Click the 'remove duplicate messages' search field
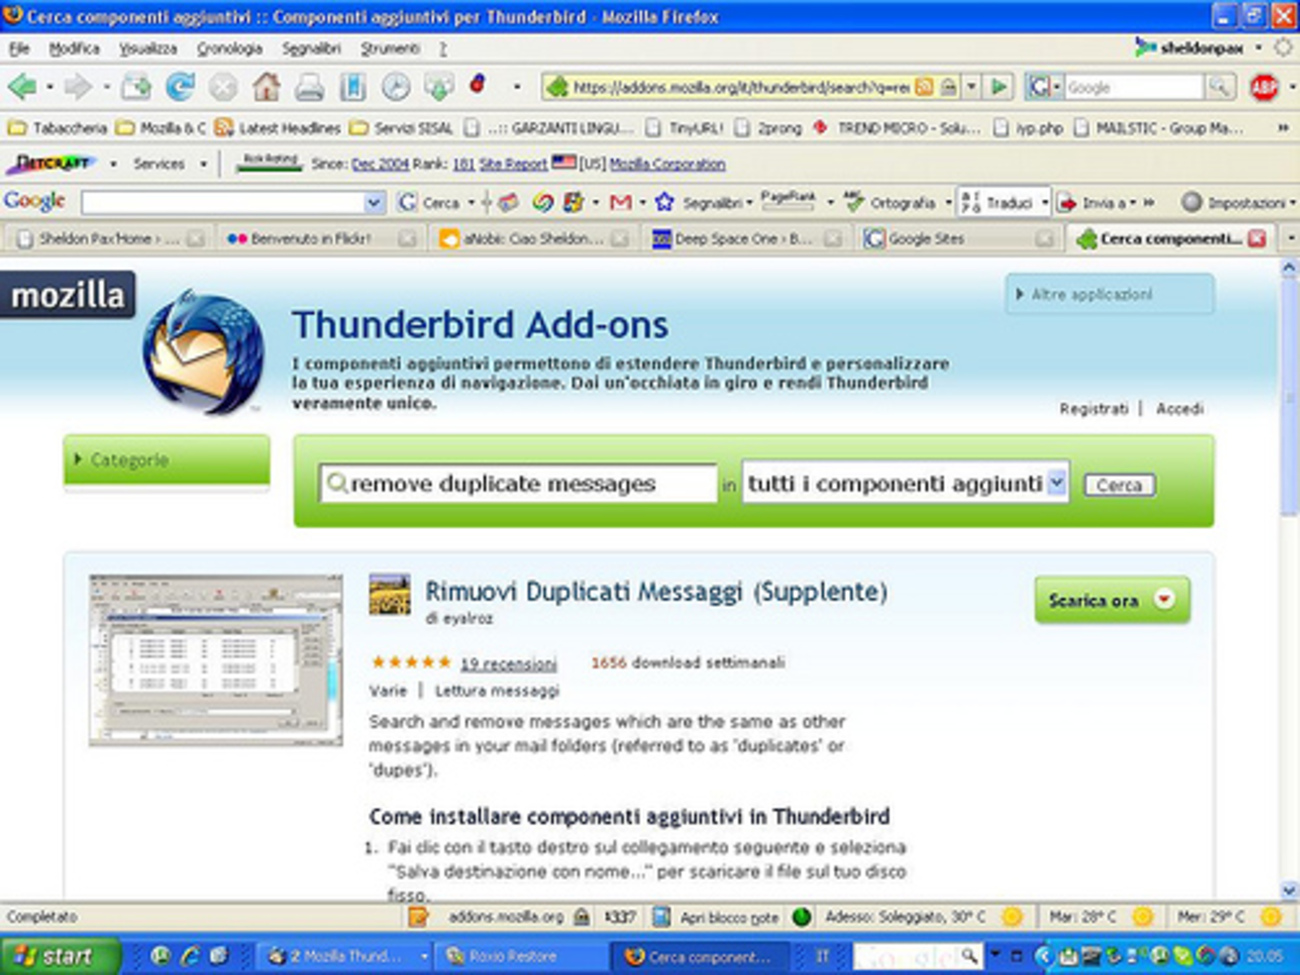Screen dimensions: 1300x975 518,484
